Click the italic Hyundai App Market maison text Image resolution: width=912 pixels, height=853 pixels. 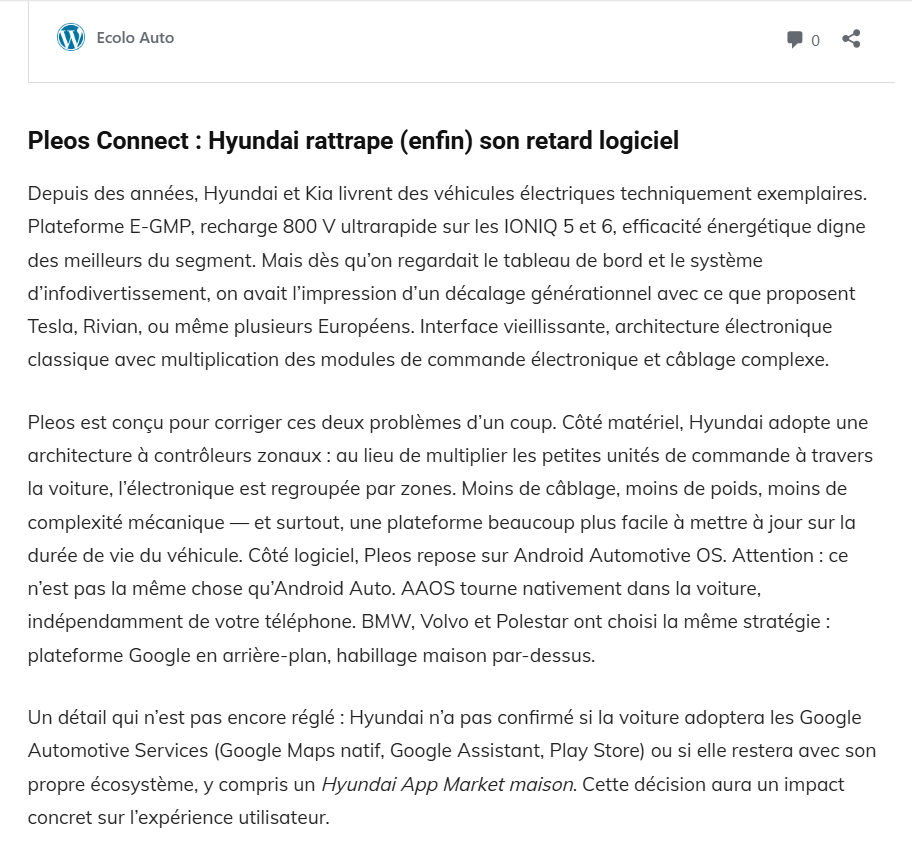pyautogui.click(x=448, y=783)
